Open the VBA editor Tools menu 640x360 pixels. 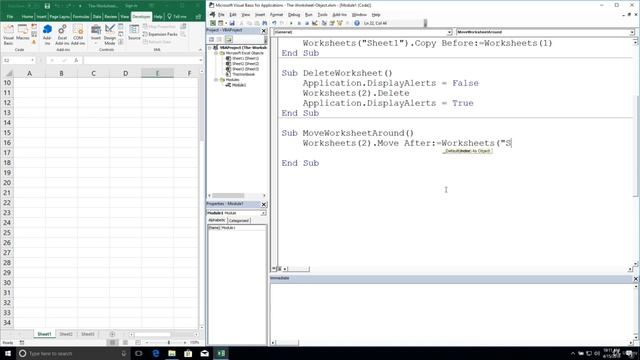click(322, 15)
